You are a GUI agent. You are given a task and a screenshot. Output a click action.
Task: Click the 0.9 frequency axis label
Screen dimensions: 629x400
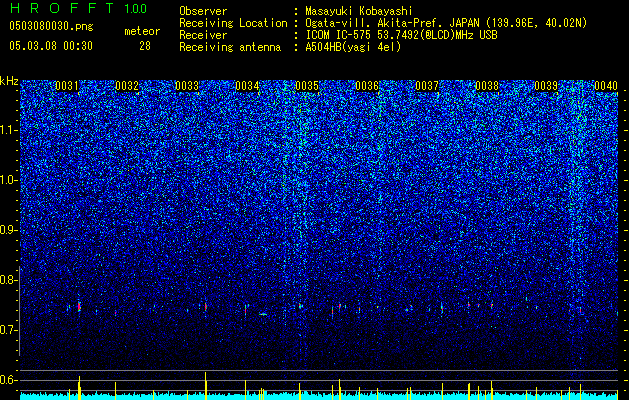(9, 230)
